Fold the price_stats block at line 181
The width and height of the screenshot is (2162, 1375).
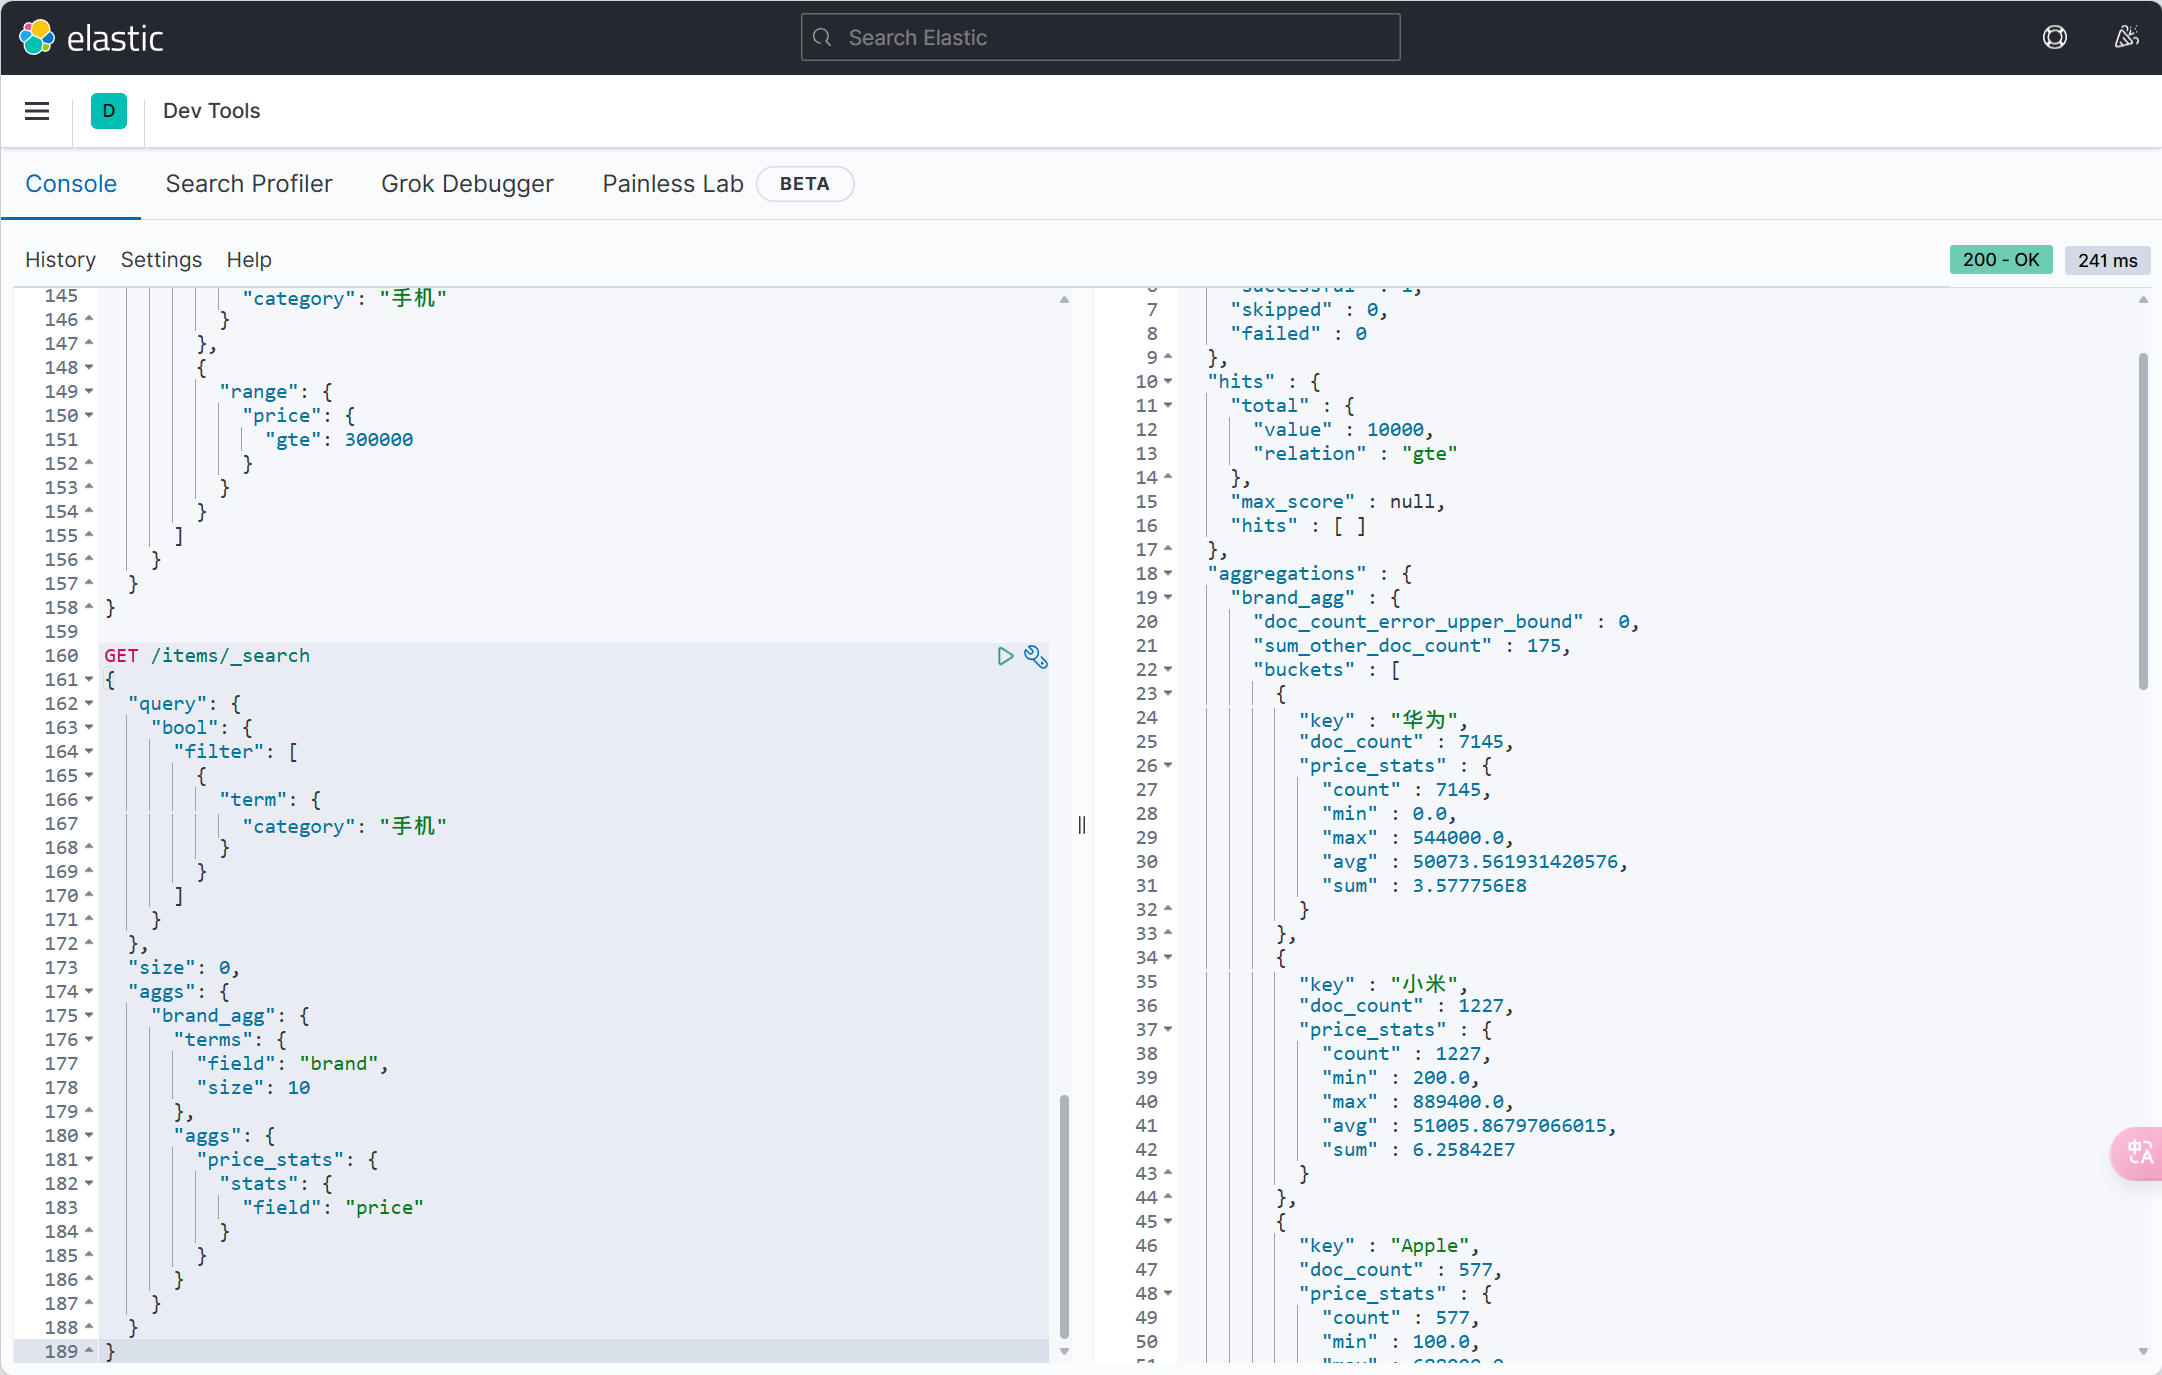click(89, 1160)
